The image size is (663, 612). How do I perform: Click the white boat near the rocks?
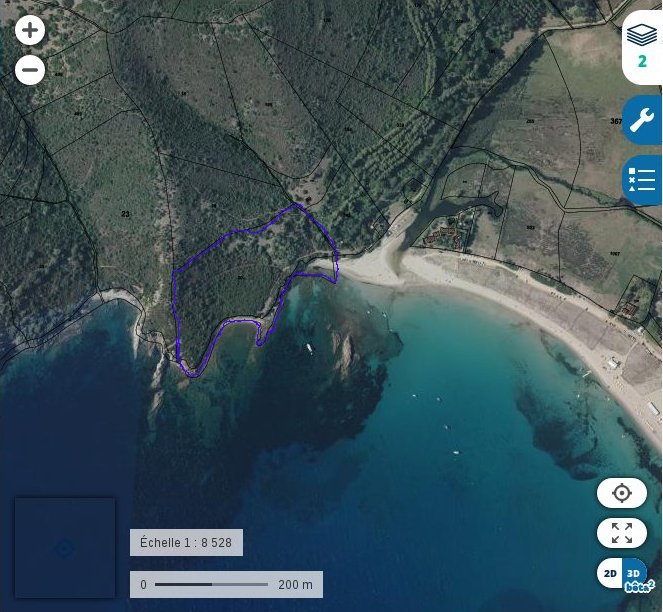(310, 349)
